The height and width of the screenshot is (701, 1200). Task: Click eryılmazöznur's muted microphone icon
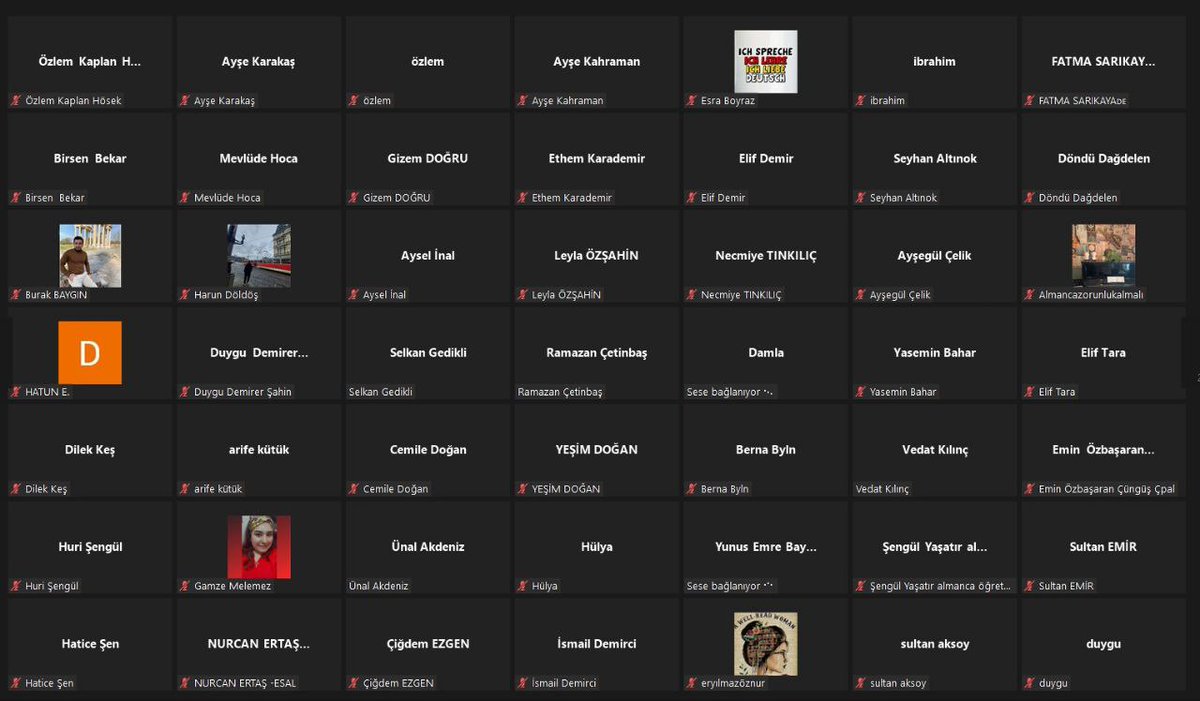pyautogui.click(x=692, y=683)
